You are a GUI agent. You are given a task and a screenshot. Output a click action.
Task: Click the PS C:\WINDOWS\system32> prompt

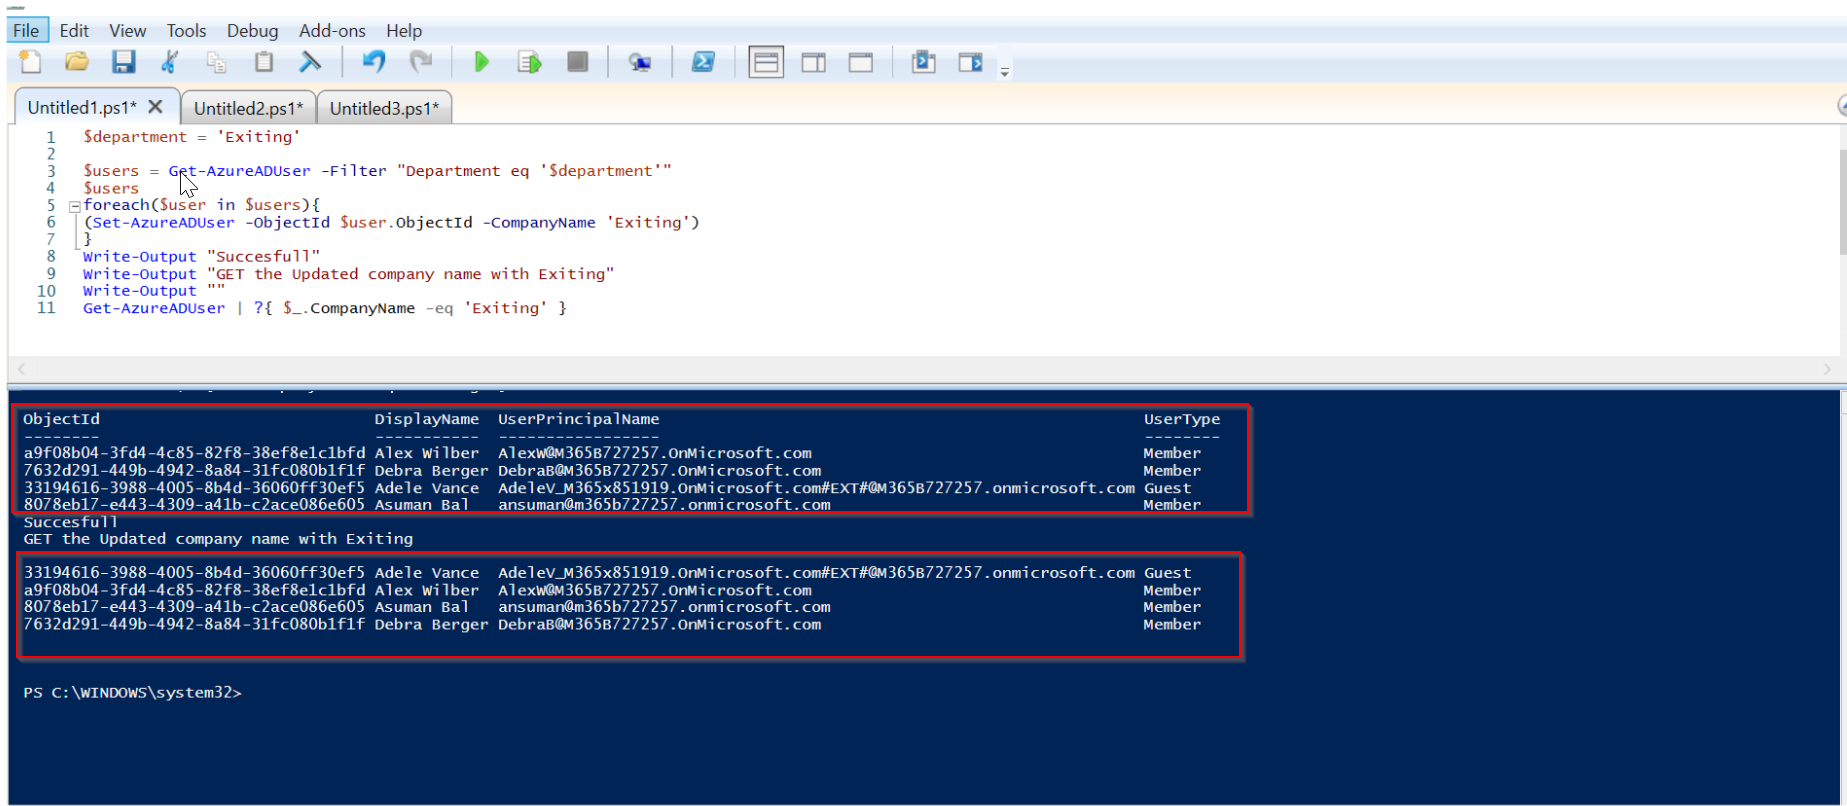point(132,692)
